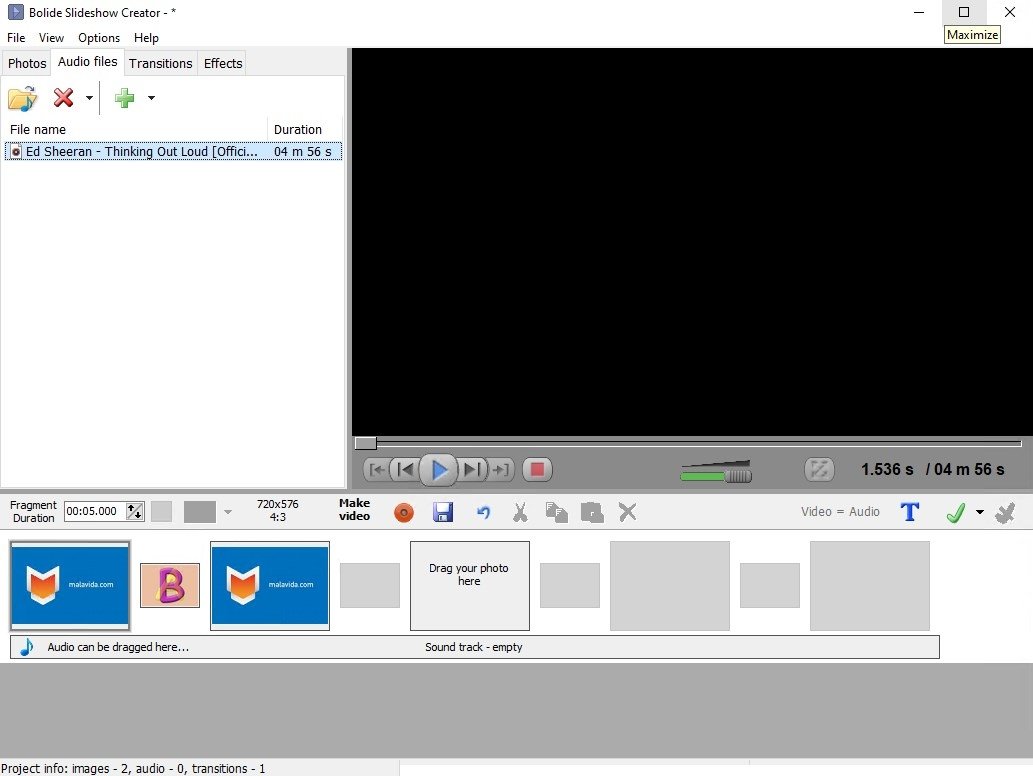
Task: Delete the fragment with gray X icon
Action: (x=628, y=512)
